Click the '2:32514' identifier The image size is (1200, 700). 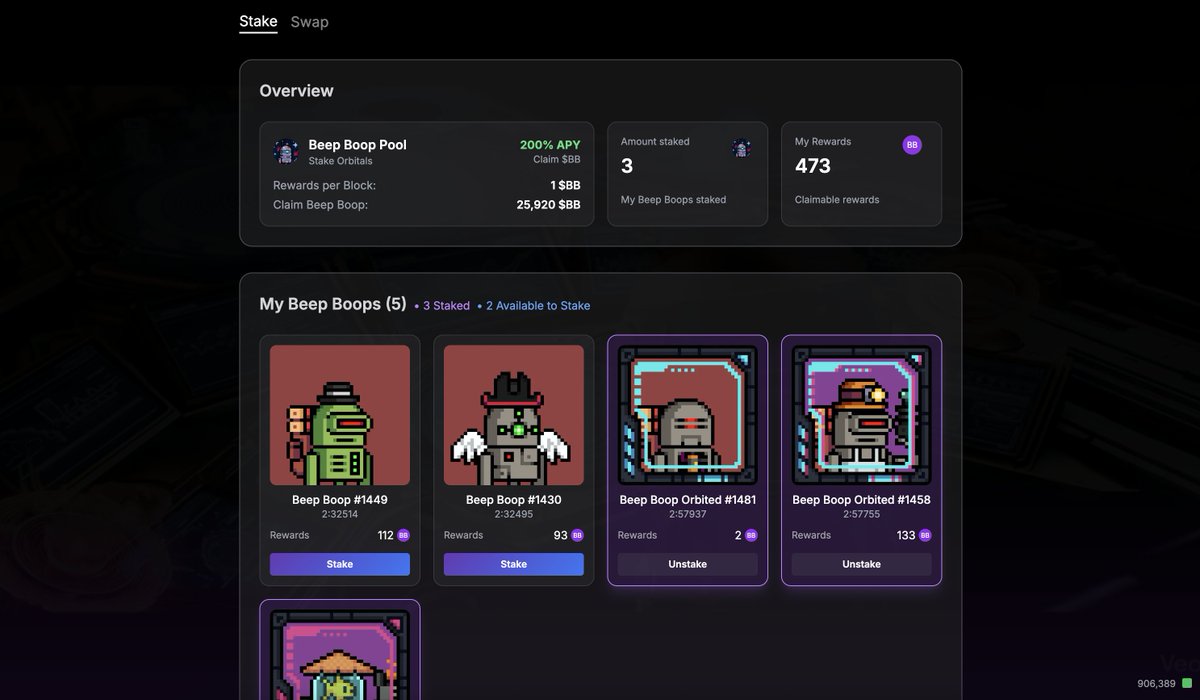pos(340,514)
